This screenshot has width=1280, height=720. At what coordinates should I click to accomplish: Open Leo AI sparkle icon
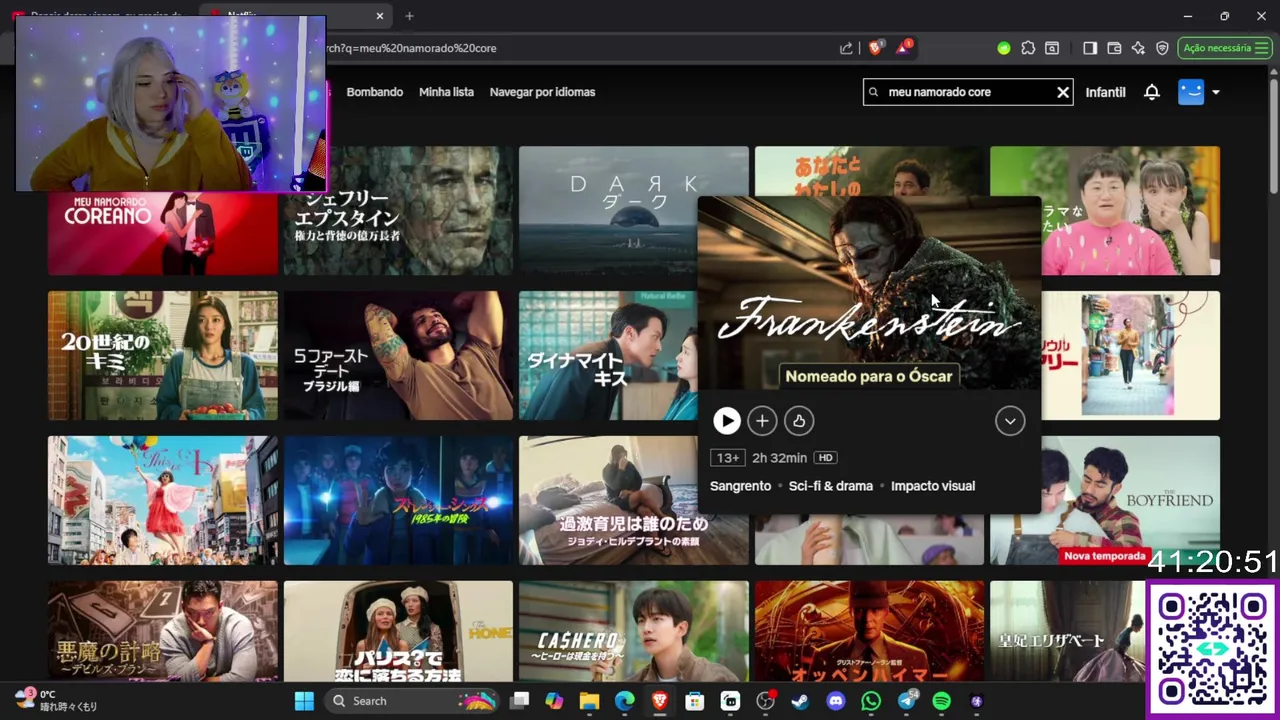[1138, 48]
